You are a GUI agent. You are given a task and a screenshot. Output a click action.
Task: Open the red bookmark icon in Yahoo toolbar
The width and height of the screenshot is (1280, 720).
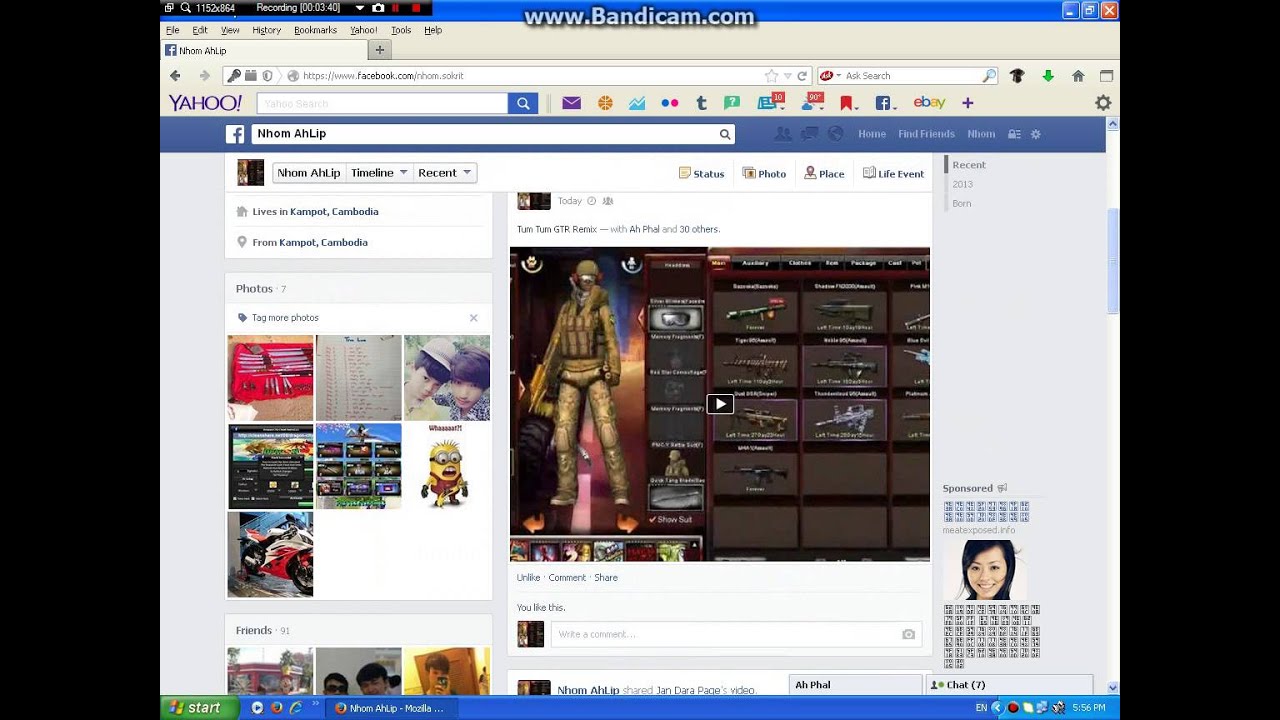[848, 103]
